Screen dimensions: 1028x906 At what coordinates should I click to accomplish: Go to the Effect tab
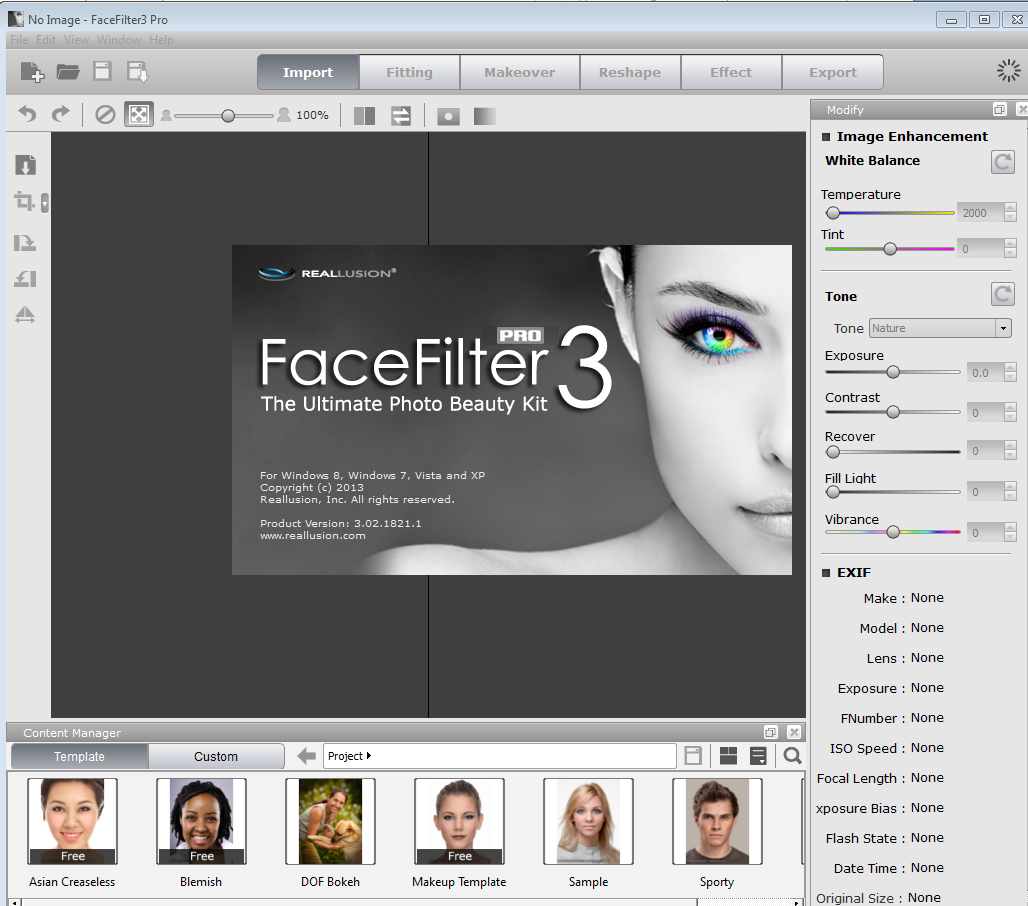tap(731, 72)
